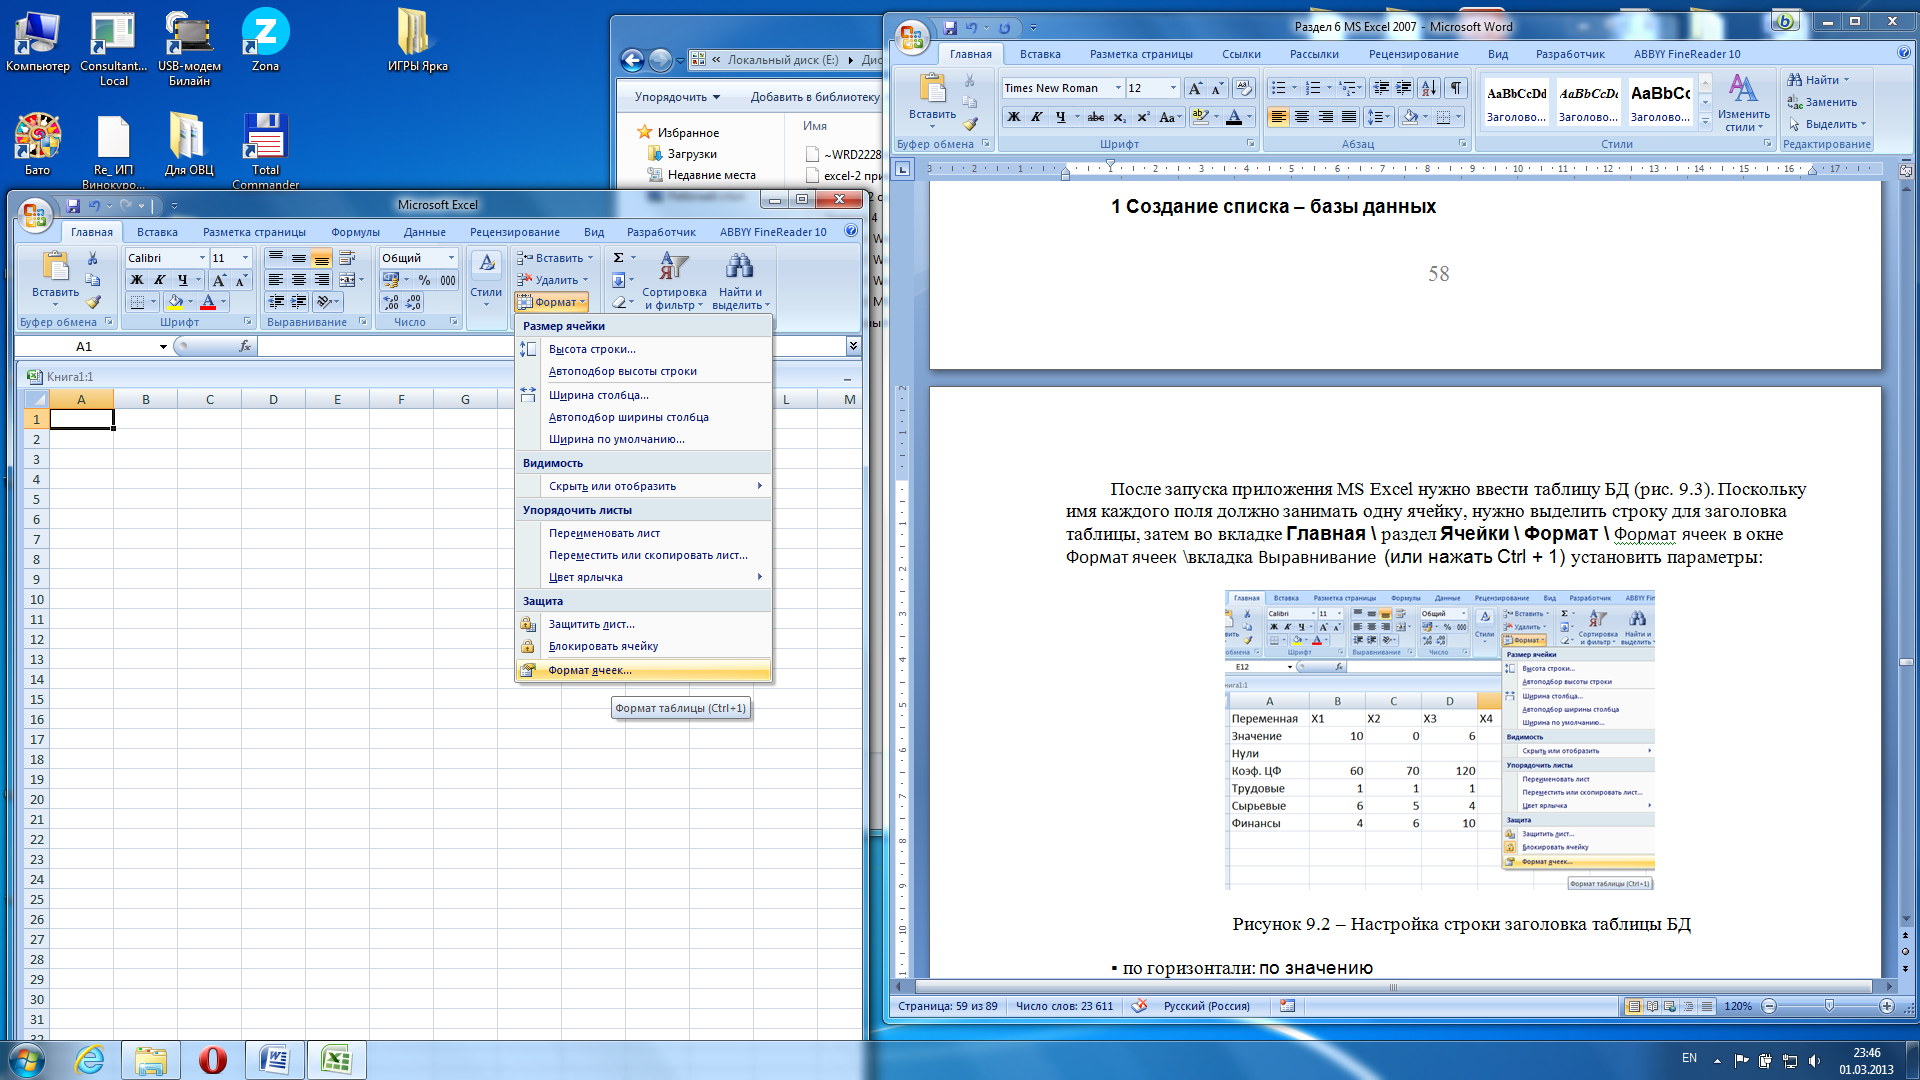Click Добавить в библиотеку in Explorer

pos(815,97)
